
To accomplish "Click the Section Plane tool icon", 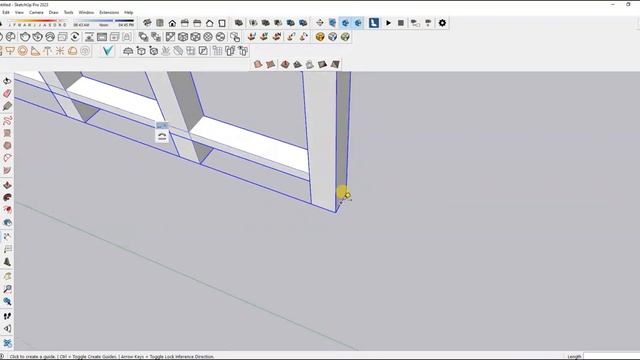I will (x=320, y=23).
